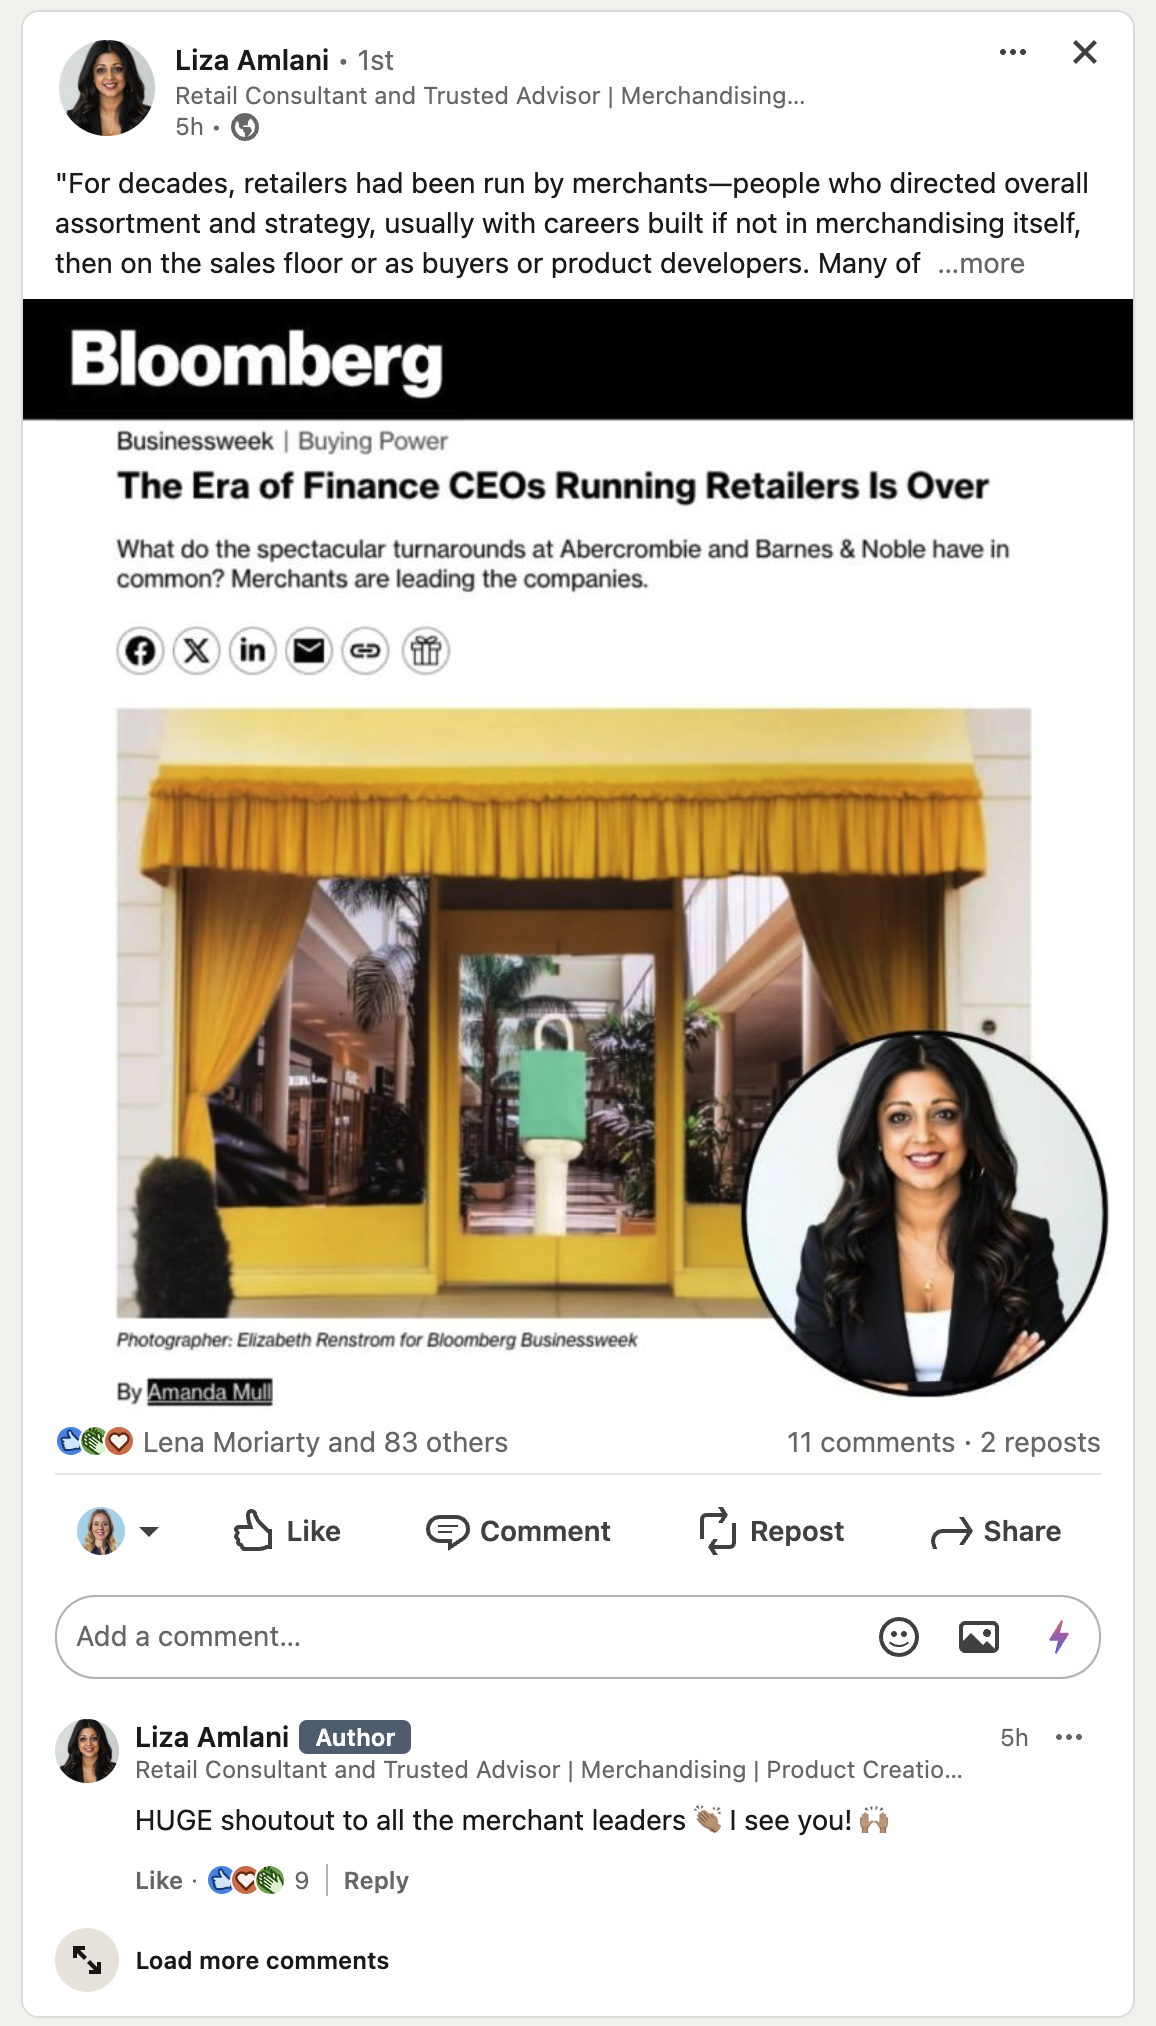Expand the react-as identity dropdown arrow
Viewport: 1156px width, 2026px height.
149,1531
